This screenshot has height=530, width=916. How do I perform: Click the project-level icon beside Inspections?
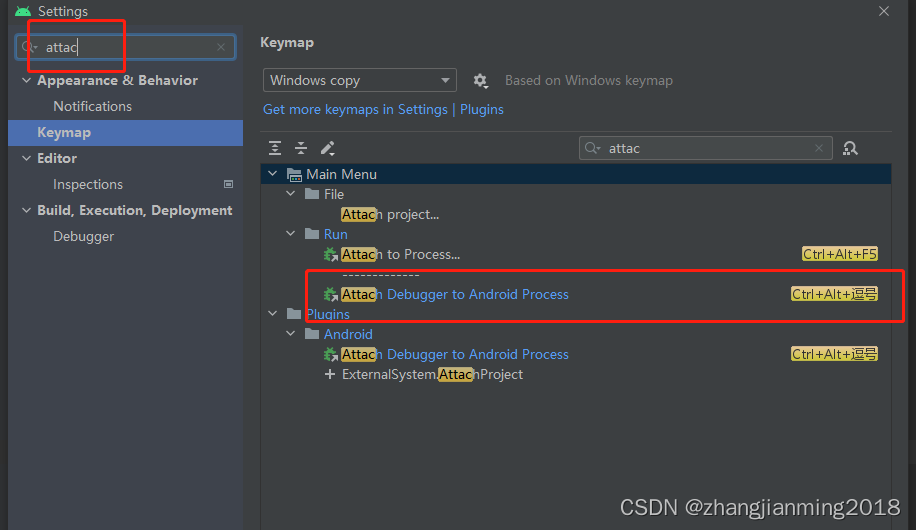click(228, 184)
